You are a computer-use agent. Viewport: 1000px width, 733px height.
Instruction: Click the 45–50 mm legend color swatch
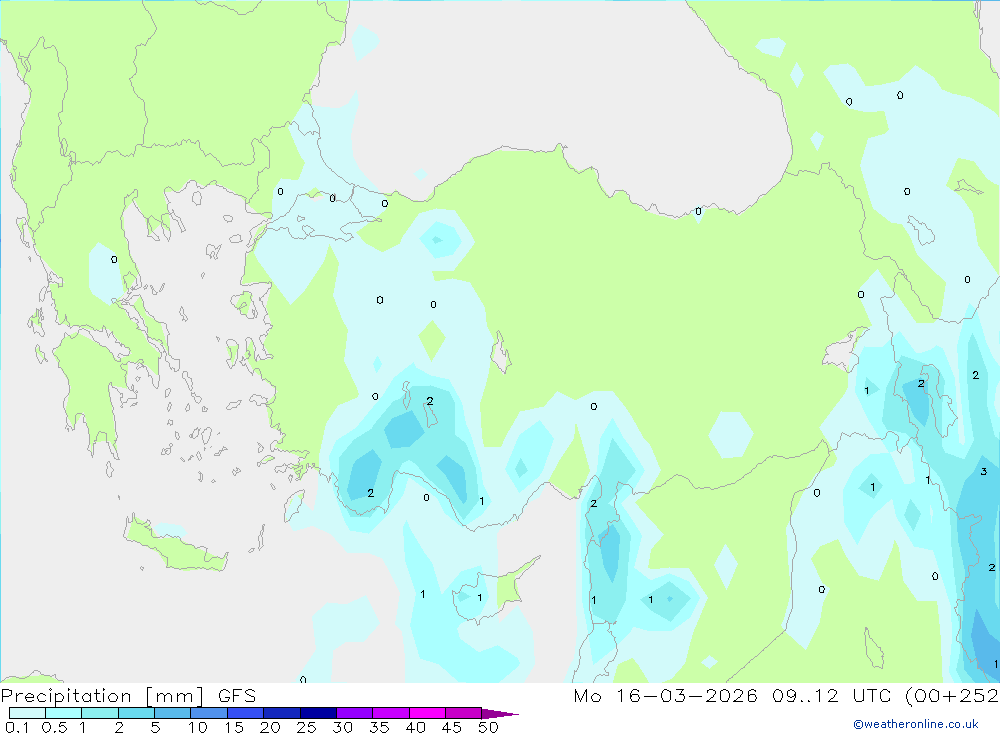463,713
